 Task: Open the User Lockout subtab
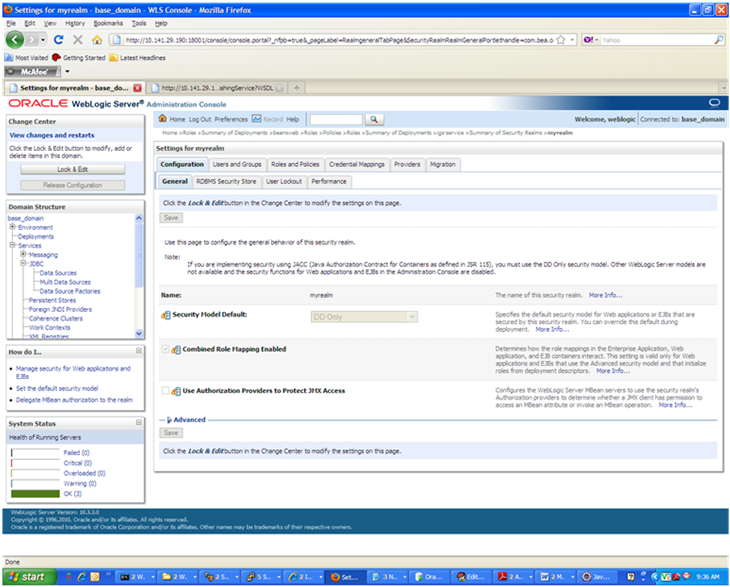click(284, 182)
